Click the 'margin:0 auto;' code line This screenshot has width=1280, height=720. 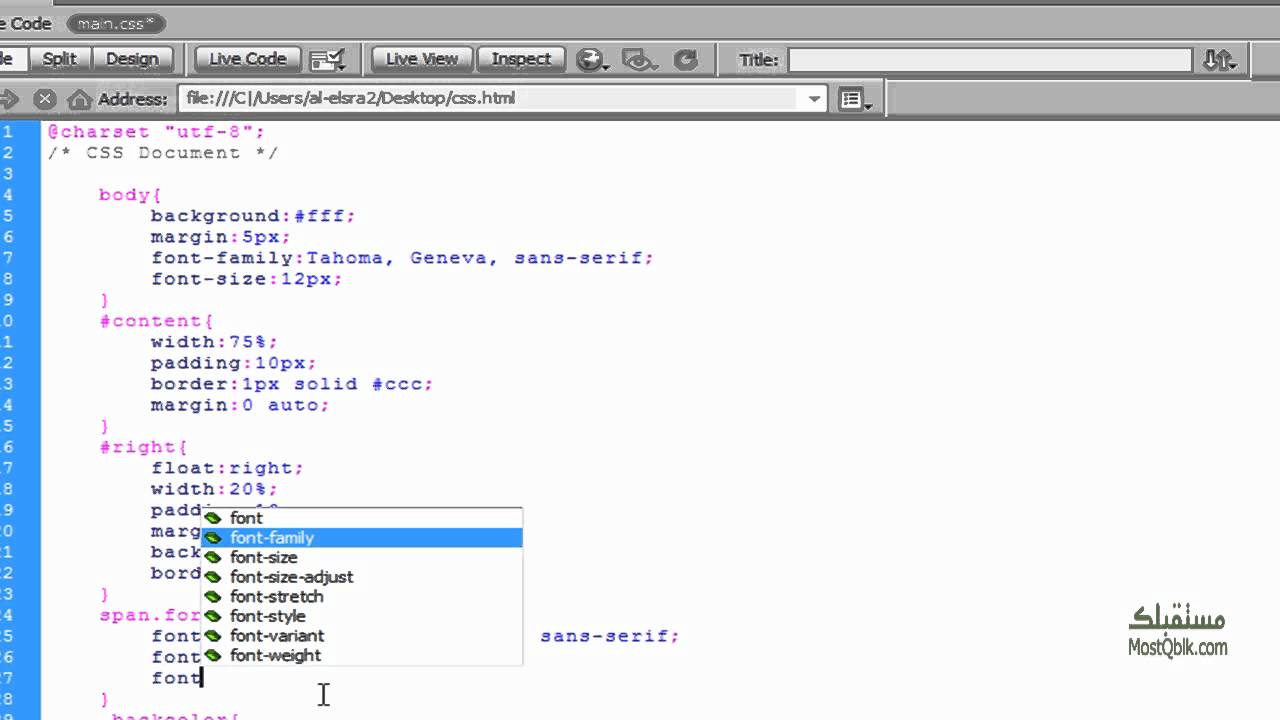[x=240, y=405]
